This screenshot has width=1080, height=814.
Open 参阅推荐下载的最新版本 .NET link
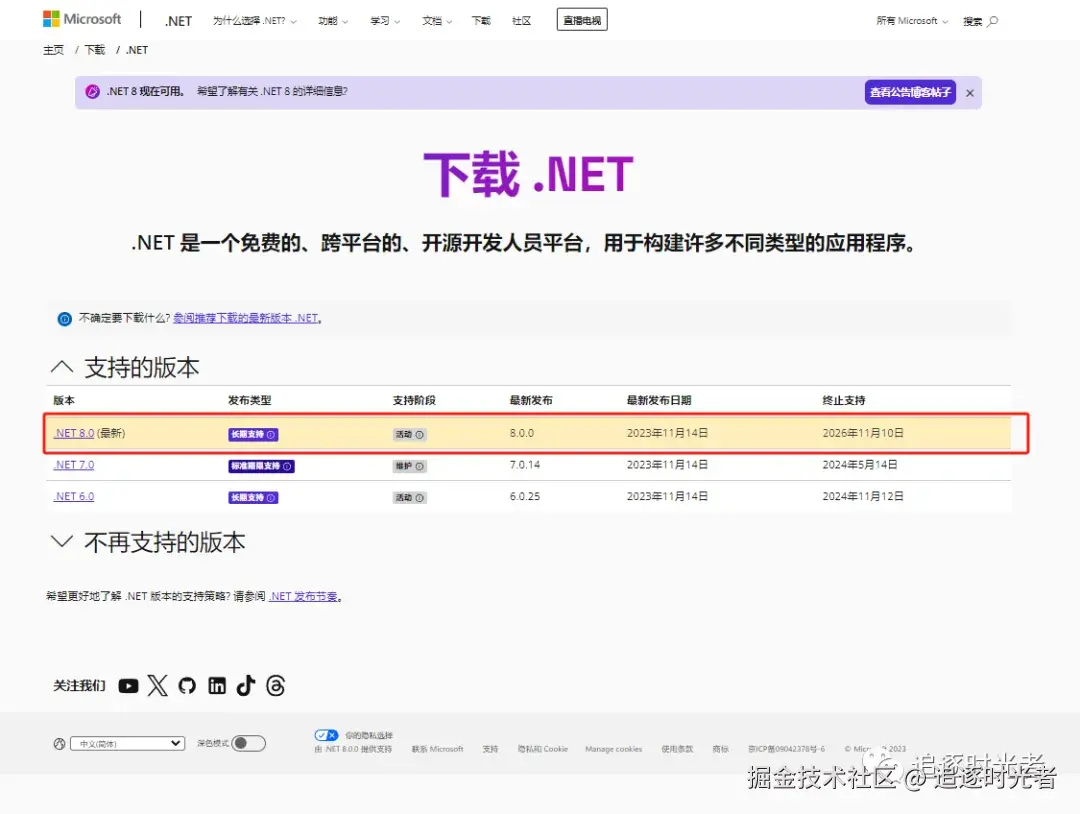[x=246, y=318]
